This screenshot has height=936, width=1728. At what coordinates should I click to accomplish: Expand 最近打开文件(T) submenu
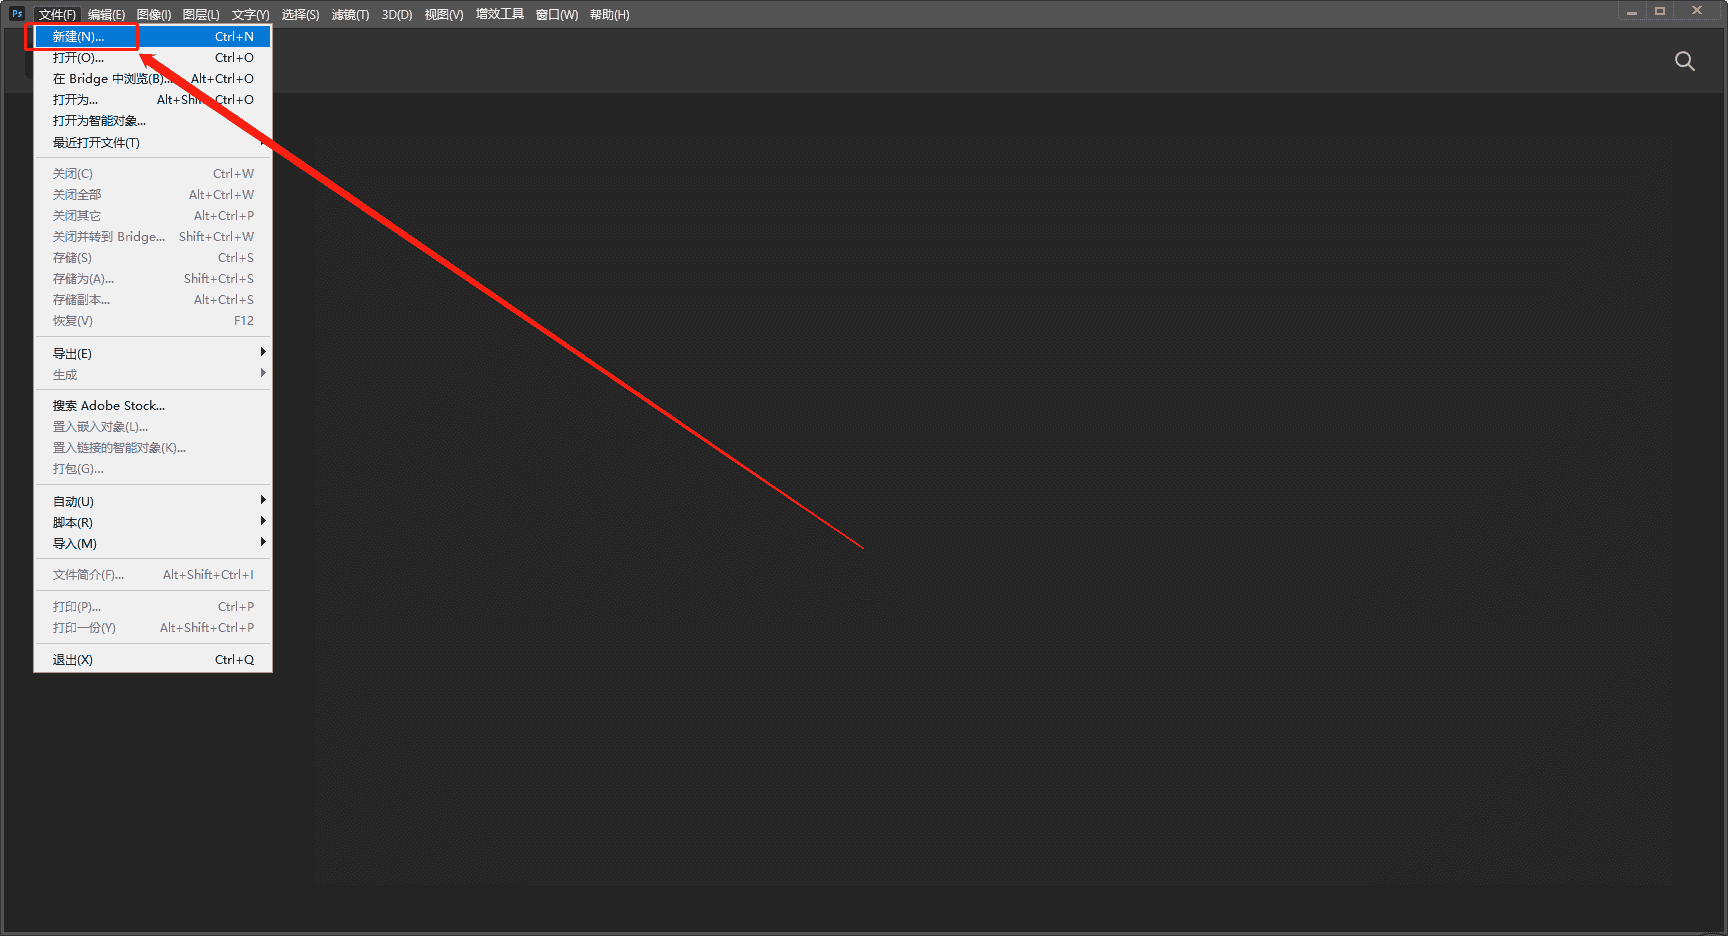(153, 142)
